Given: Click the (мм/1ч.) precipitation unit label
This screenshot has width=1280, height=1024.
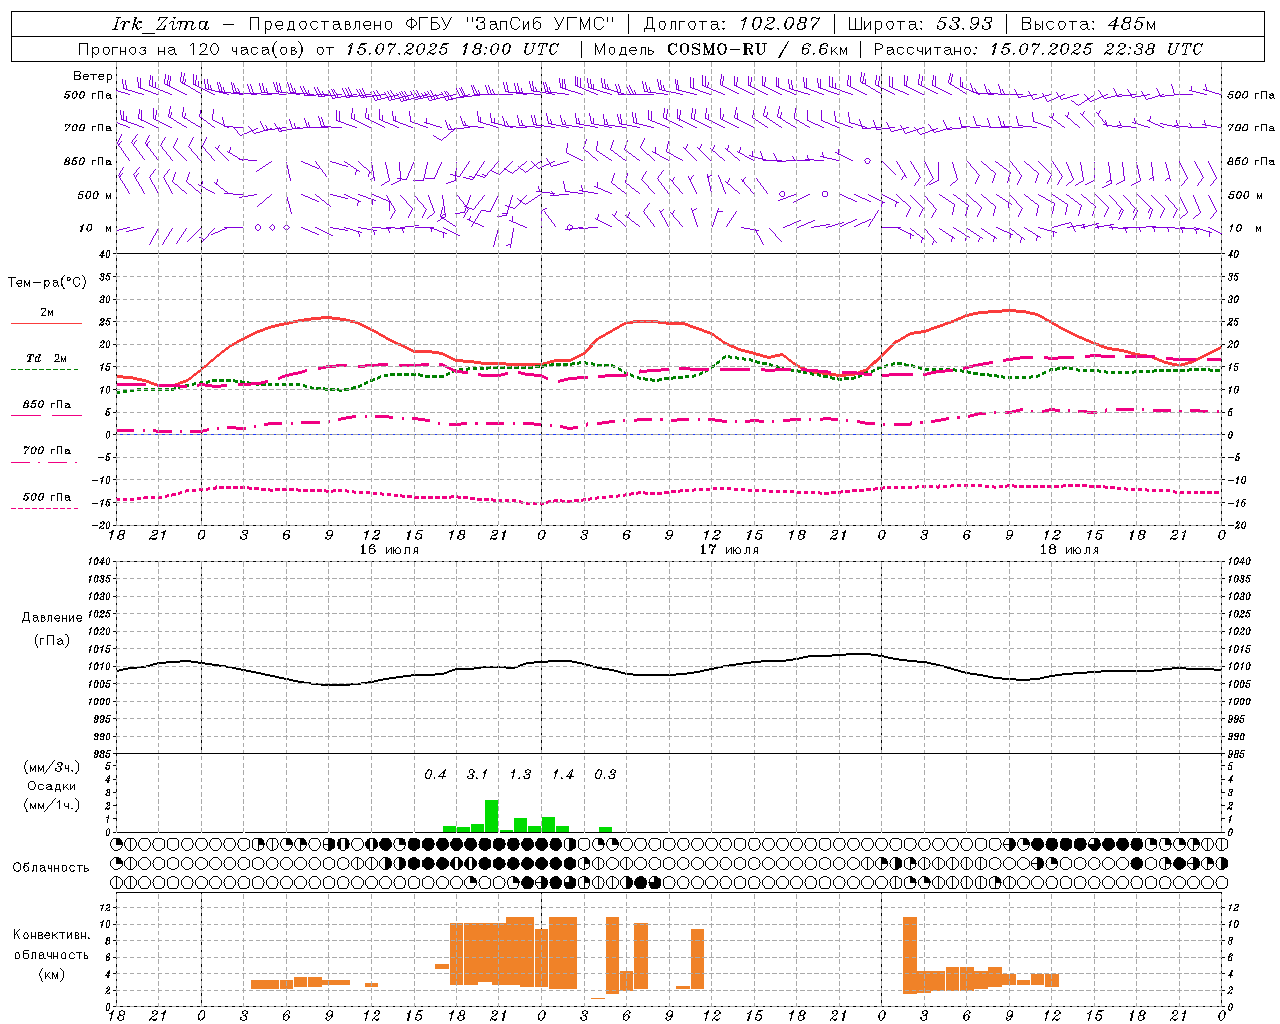Looking at the screenshot, I should click(52, 805).
